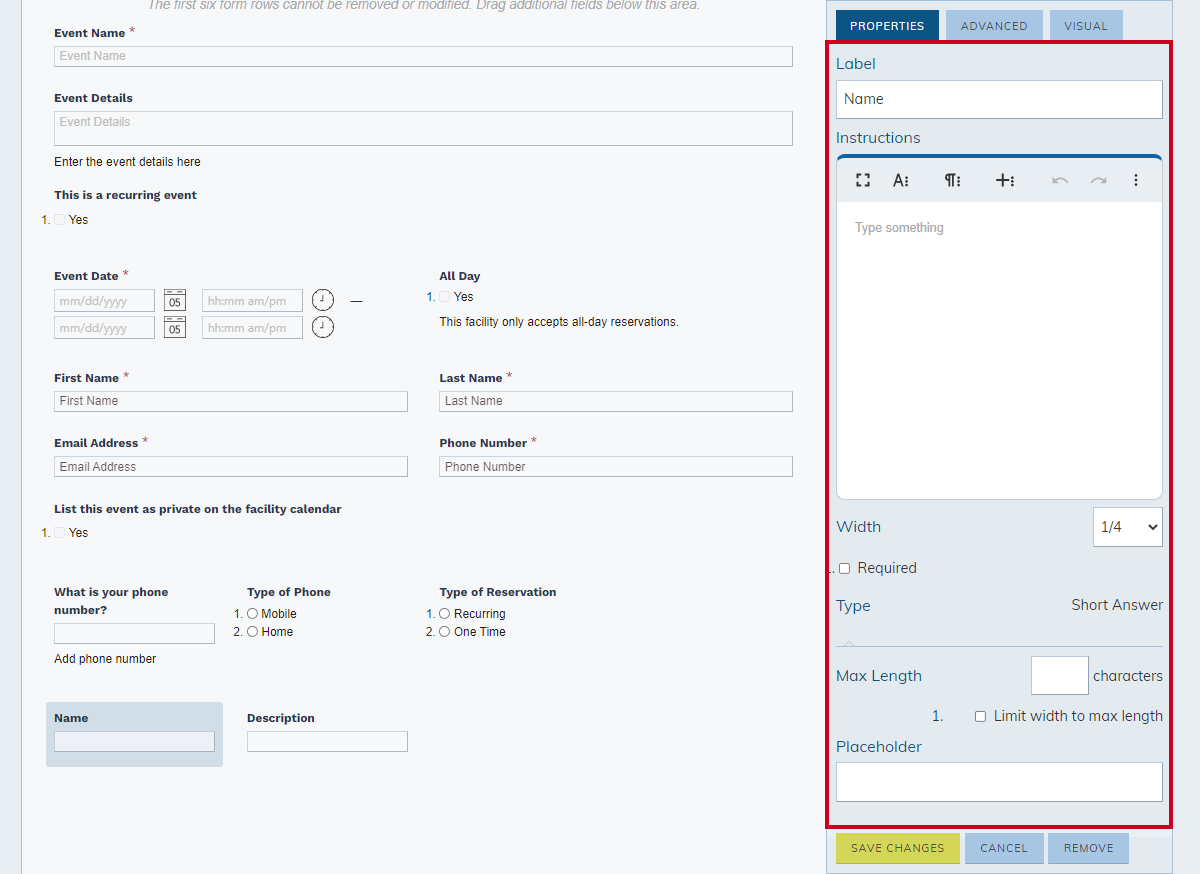Enable Limit width to max length
Viewport: 1200px width, 874px height.
click(x=980, y=716)
